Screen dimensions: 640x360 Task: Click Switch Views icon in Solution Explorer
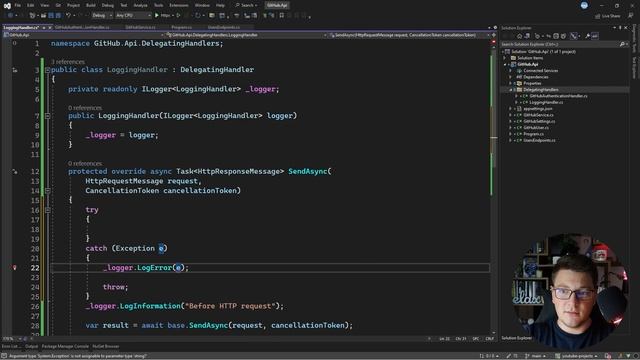(x=527, y=36)
